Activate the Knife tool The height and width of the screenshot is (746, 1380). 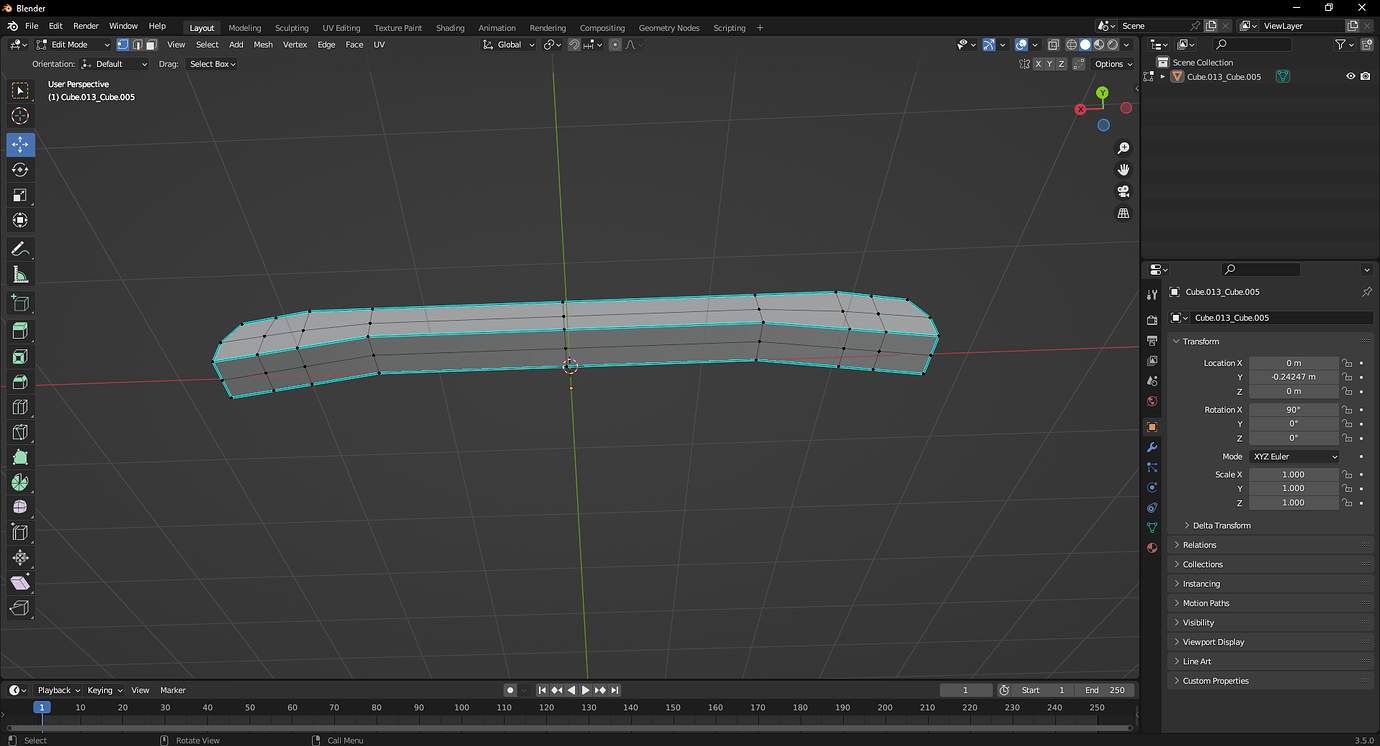(x=20, y=431)
